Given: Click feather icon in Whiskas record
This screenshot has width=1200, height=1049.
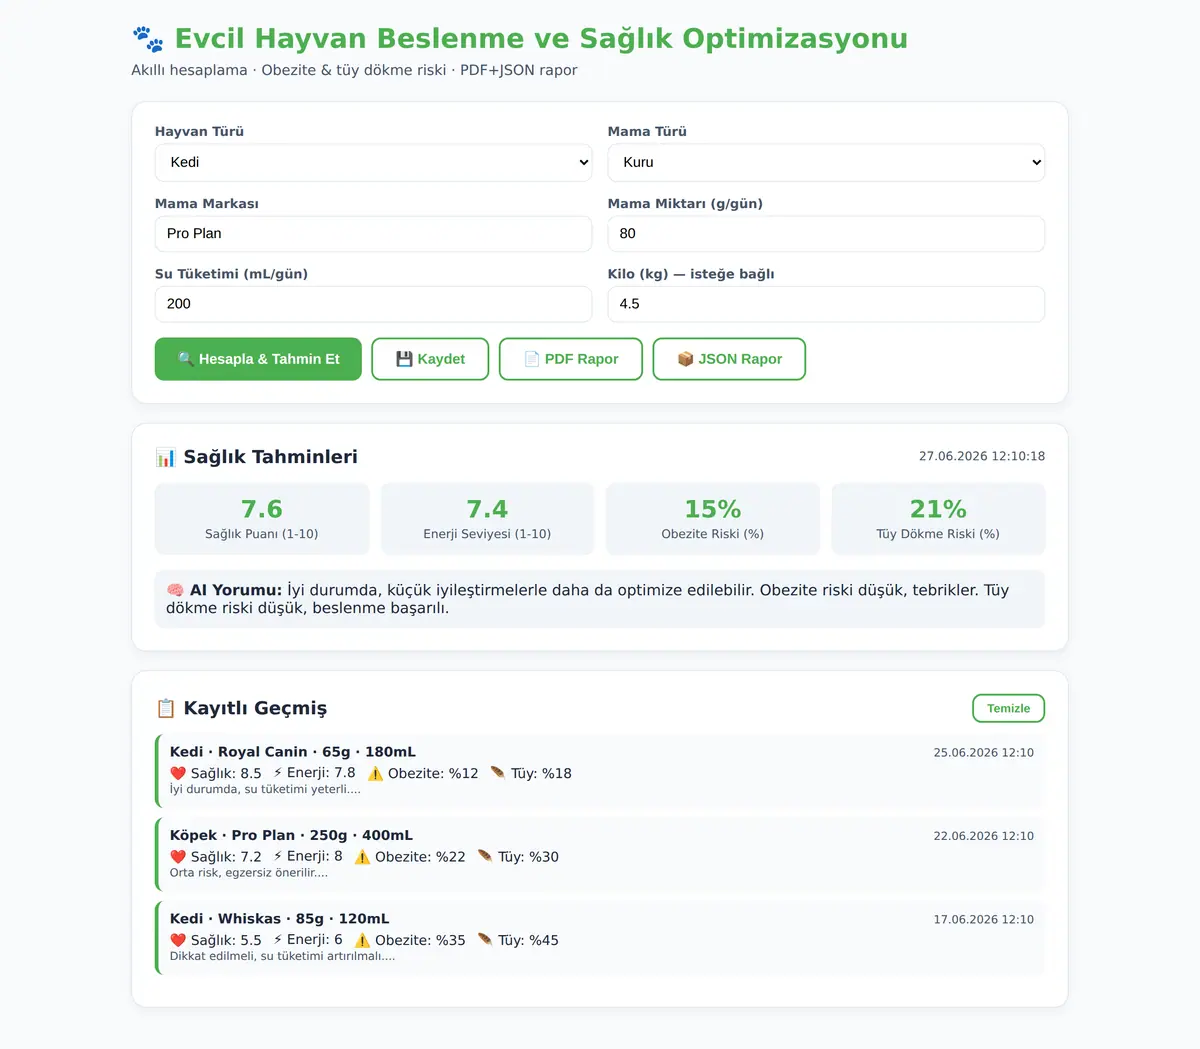Looking at the screenshot, I should [x=484, y=940].
